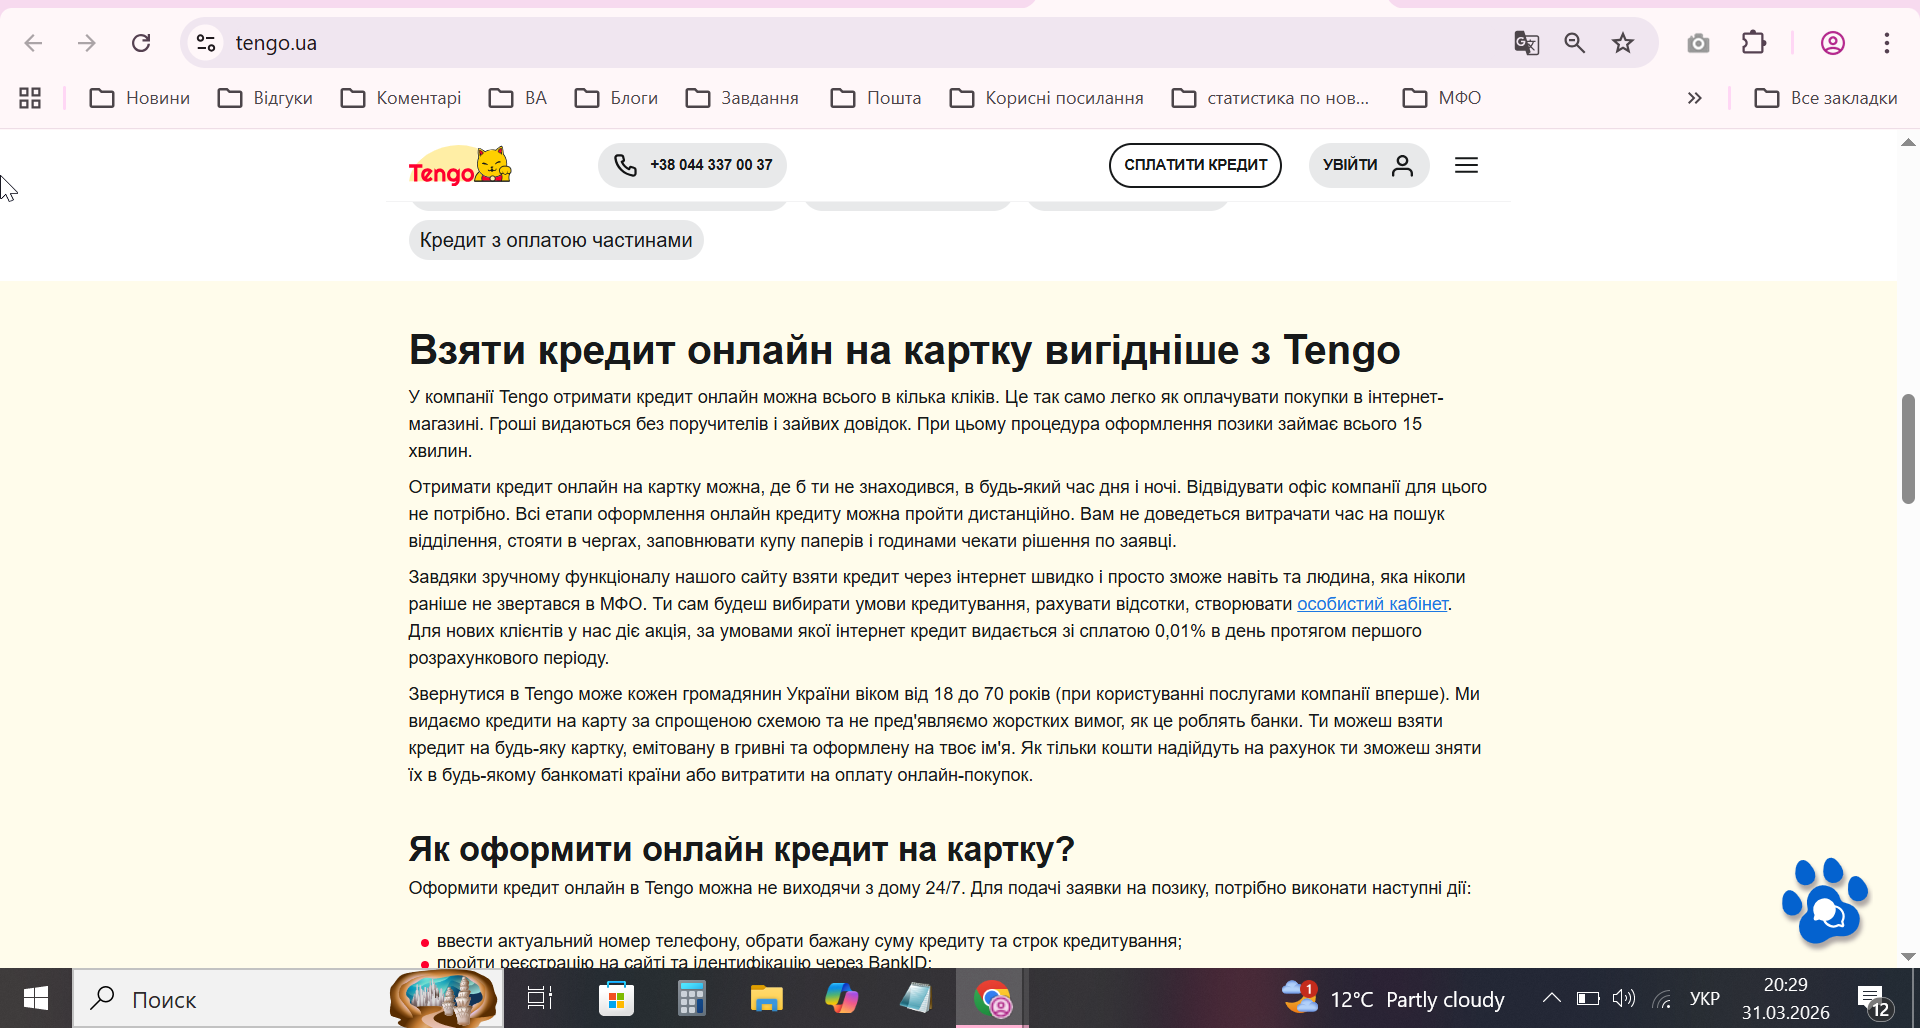Image resolution: width=1920 pixels, height=1028 pixels.
Task: Open the Tengo logo home link
Action: click(x=460, y=166)
